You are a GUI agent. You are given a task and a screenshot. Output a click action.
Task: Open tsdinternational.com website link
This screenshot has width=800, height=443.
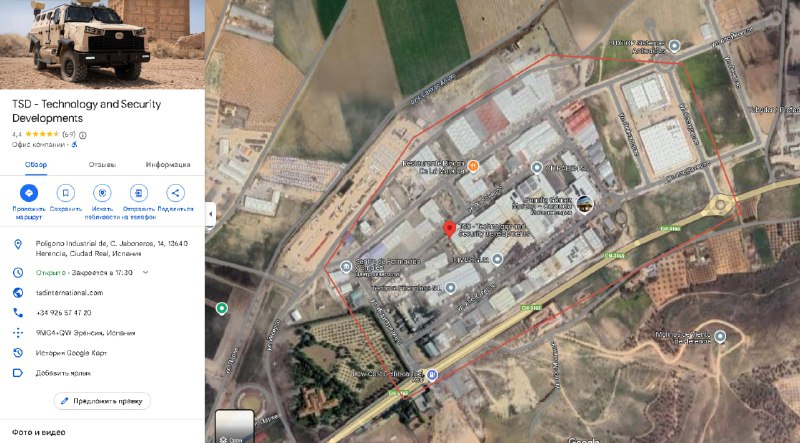69,292
